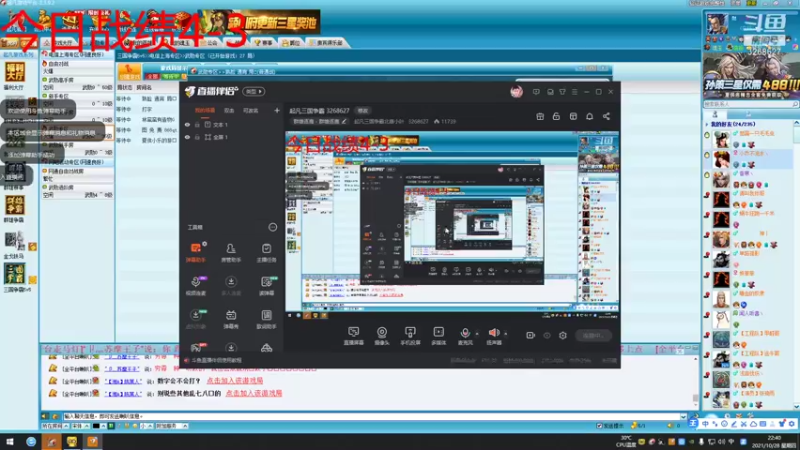800x450 pixels.
Task: Open the chat input history dropdown arrow
Action: (x=683, y=416)
